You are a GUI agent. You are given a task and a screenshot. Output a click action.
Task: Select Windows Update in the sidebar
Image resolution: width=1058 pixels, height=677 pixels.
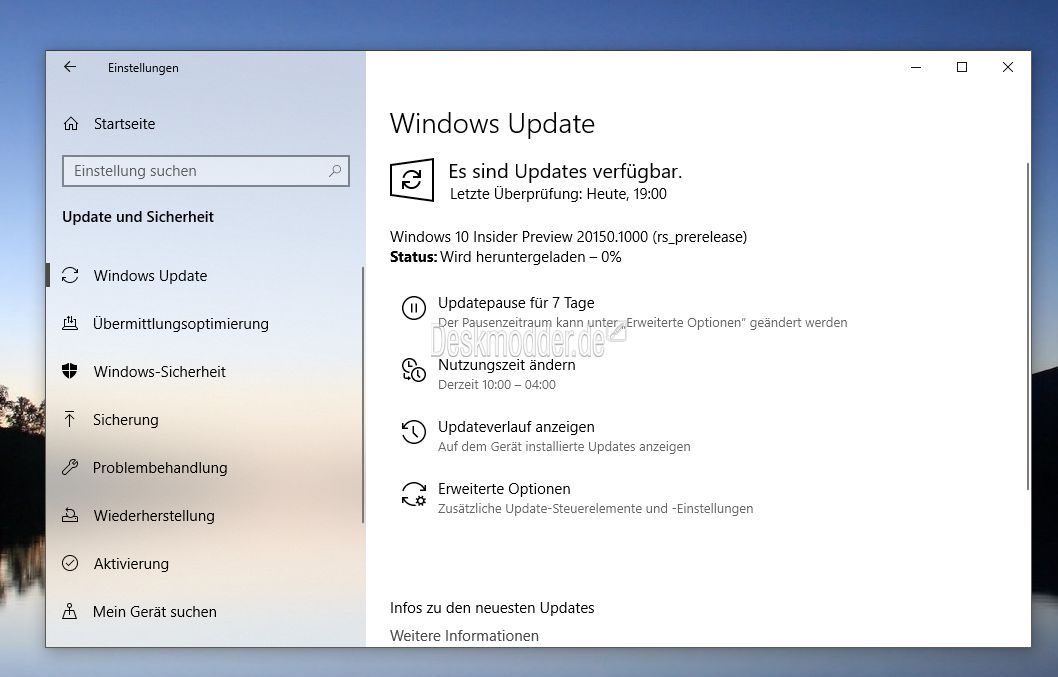(x=150, y=275)
